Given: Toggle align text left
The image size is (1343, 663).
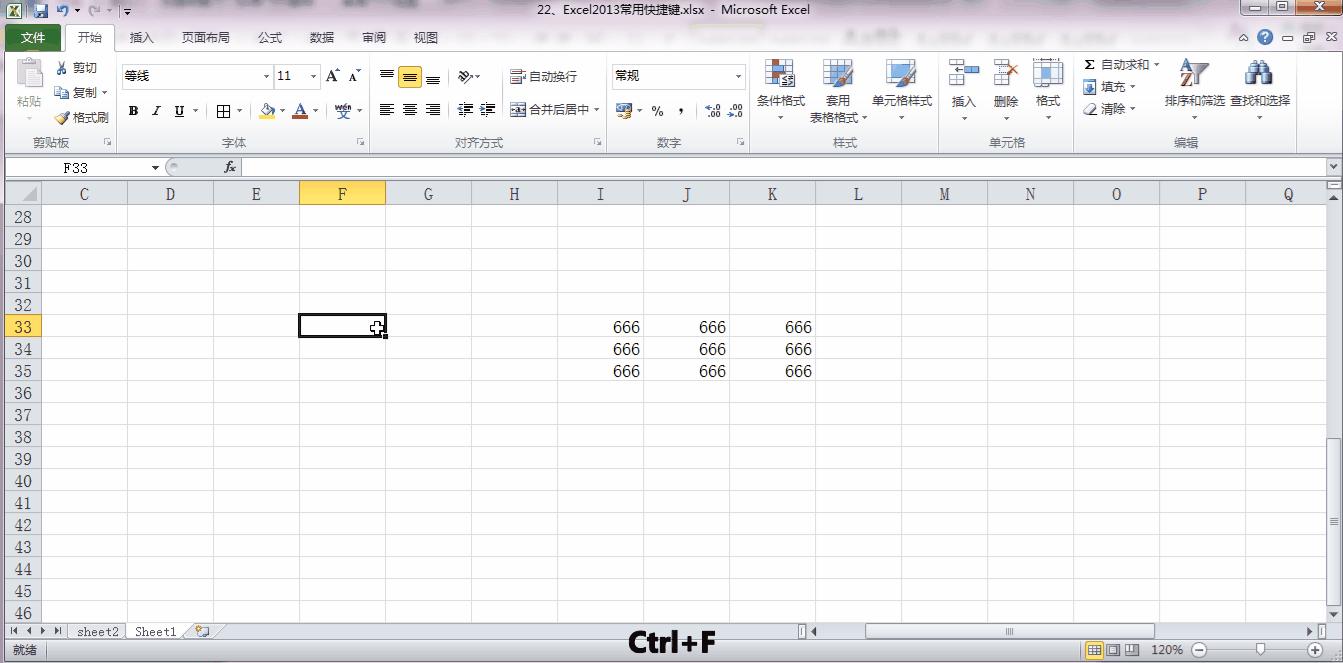Looking at the screenshot, I should (x=387, y=110).
